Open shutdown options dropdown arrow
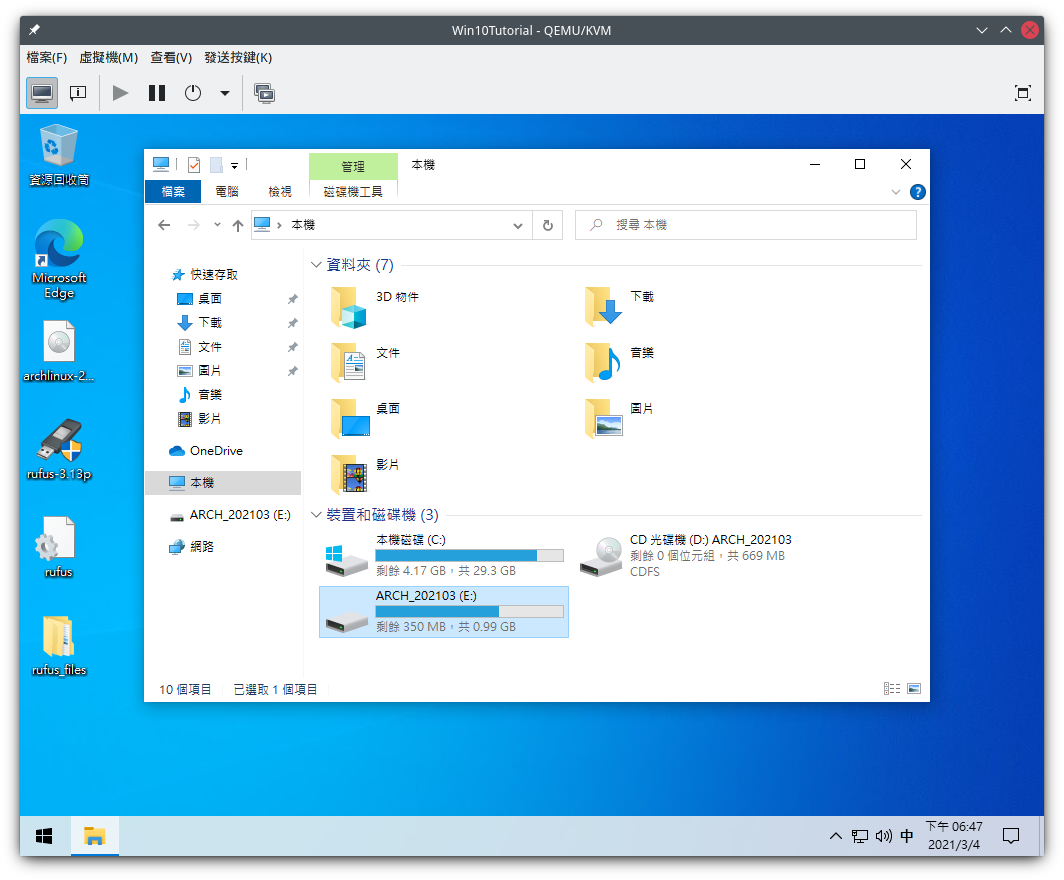 point(225,93)
